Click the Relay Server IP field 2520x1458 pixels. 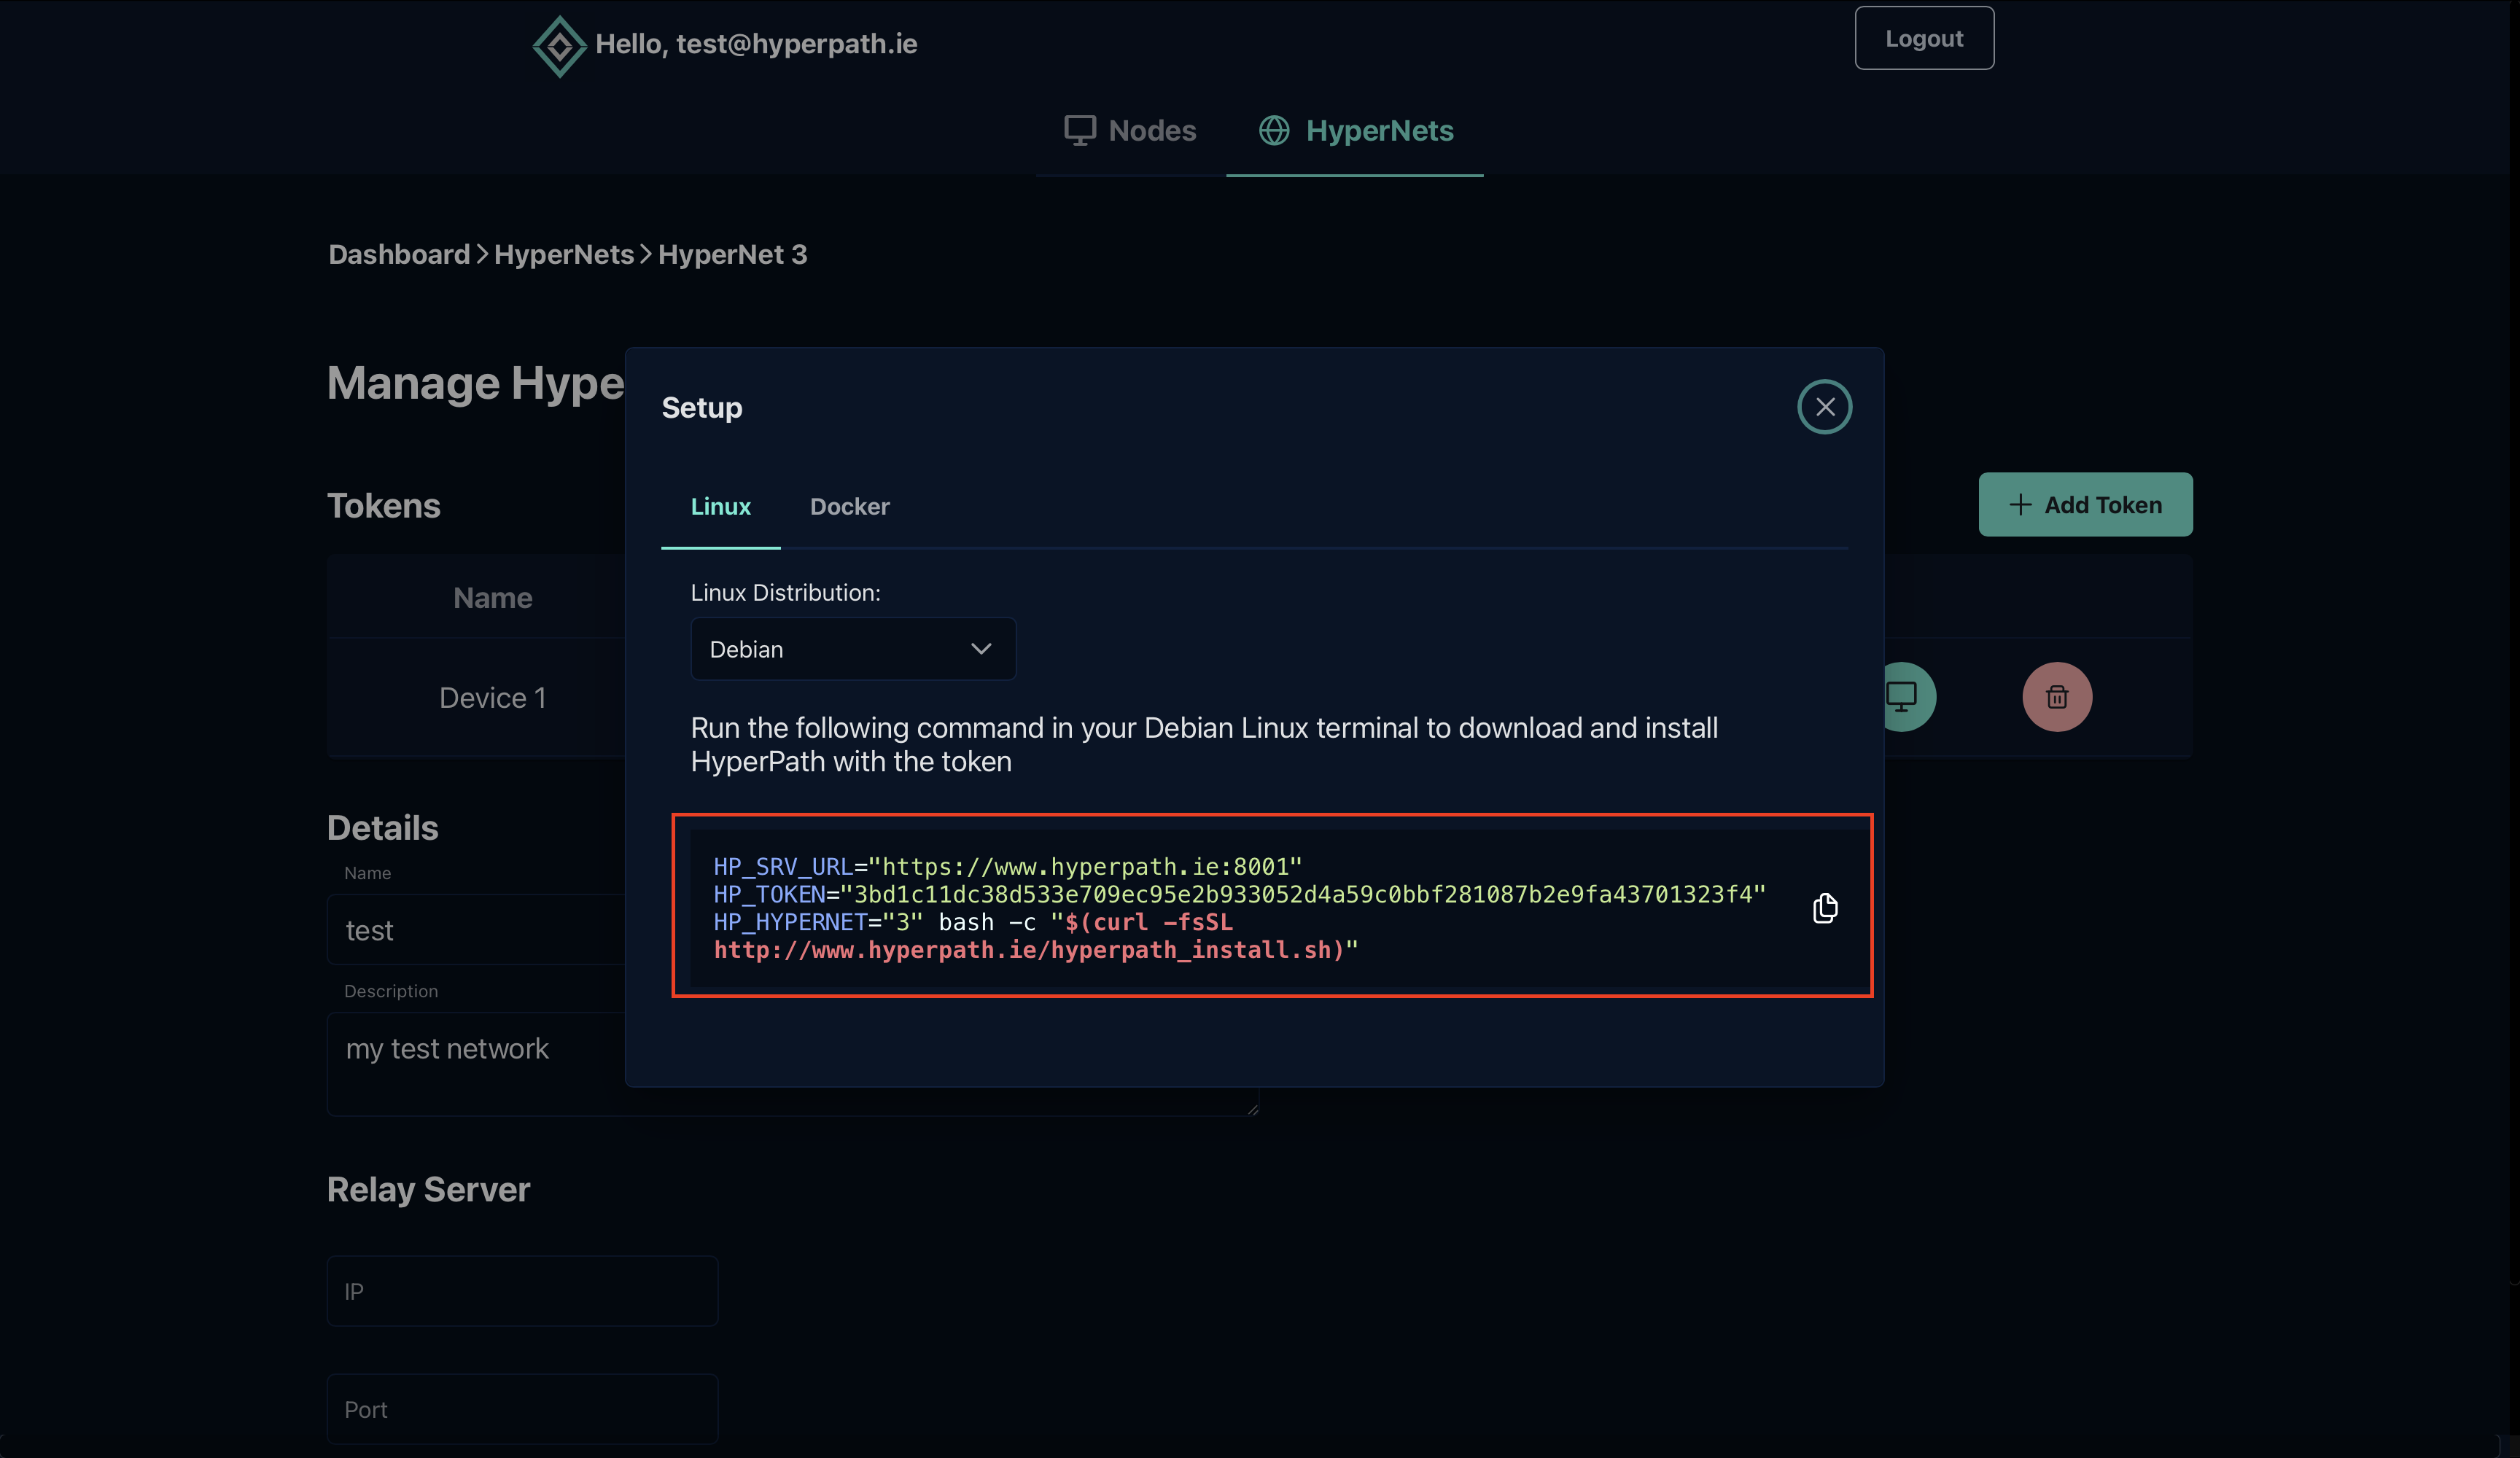coord(522,1291)
